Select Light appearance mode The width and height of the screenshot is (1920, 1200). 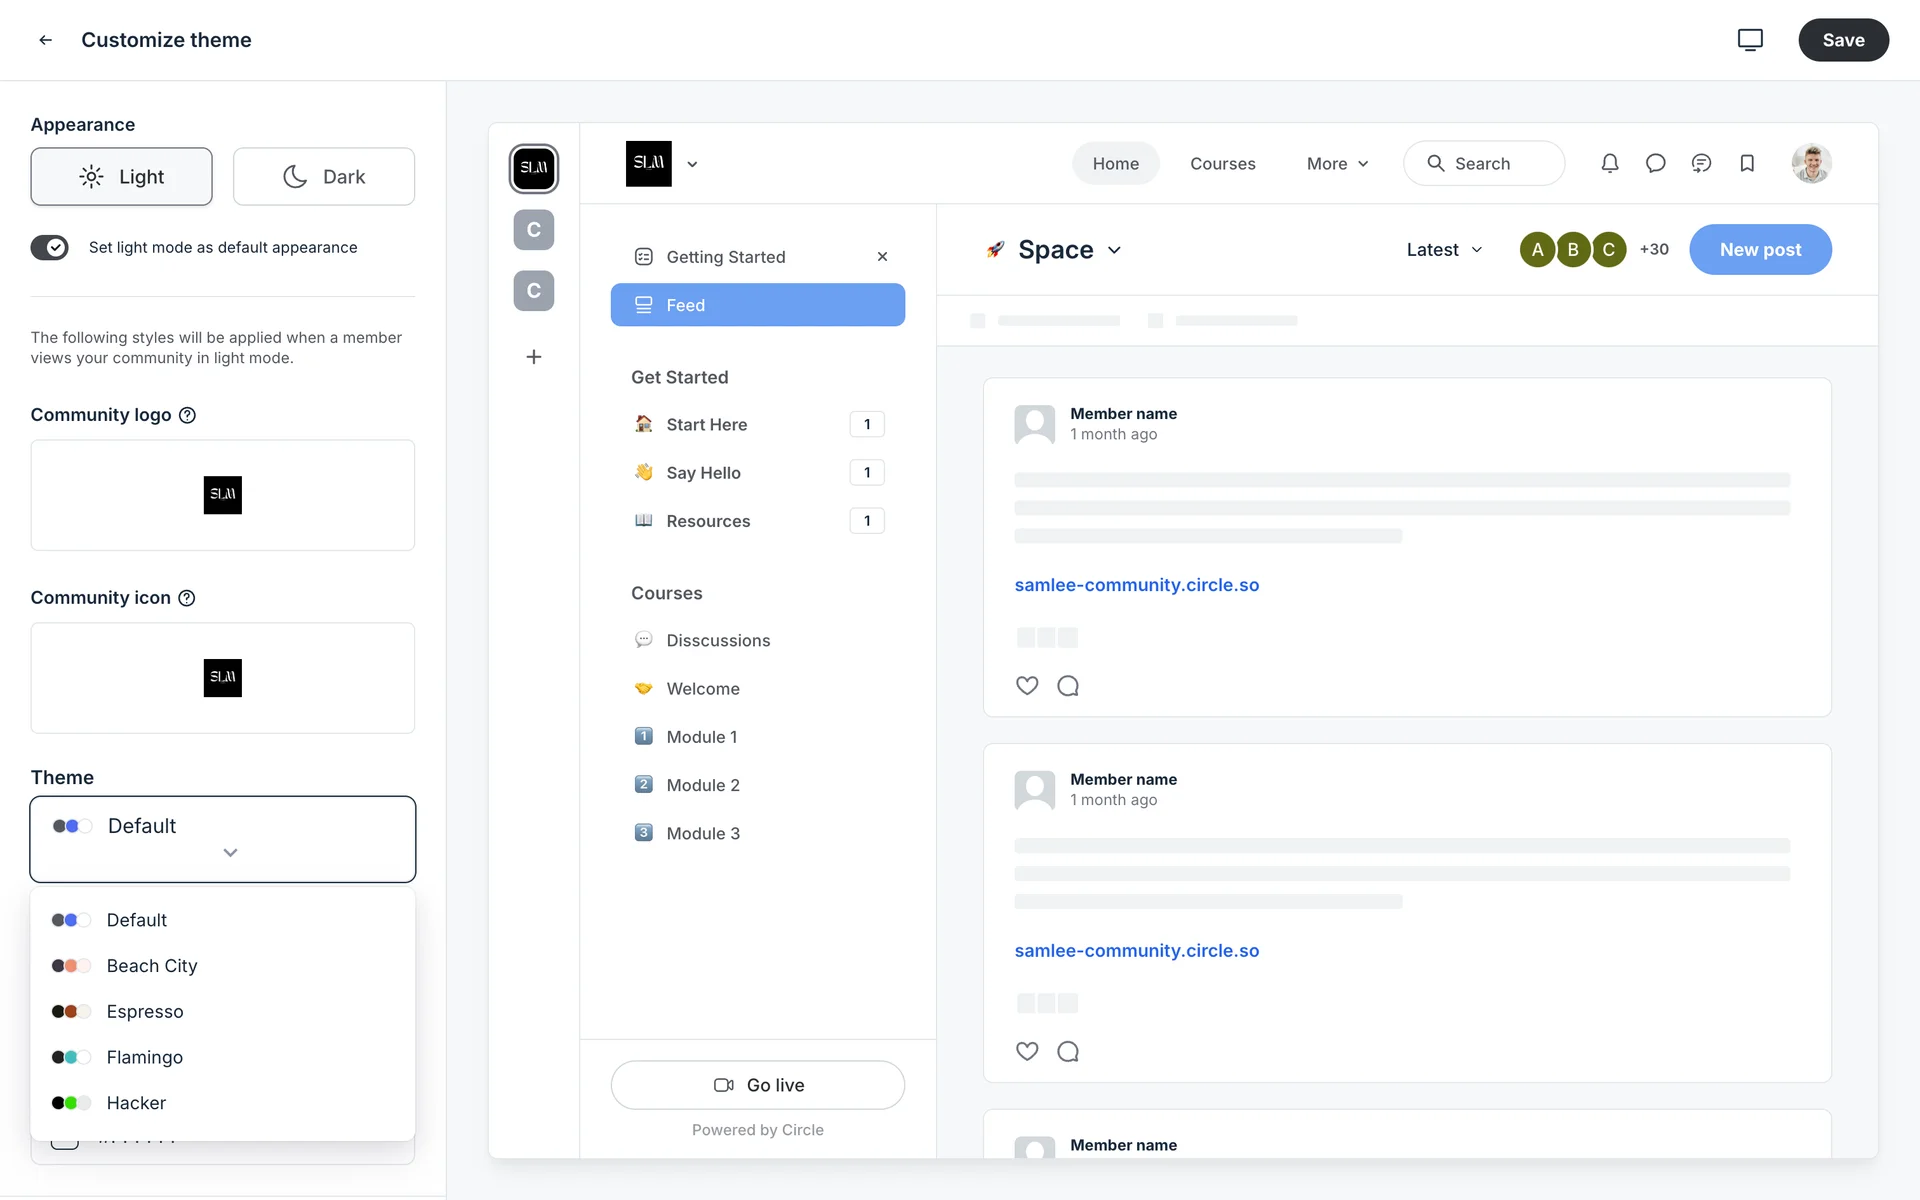121,177
